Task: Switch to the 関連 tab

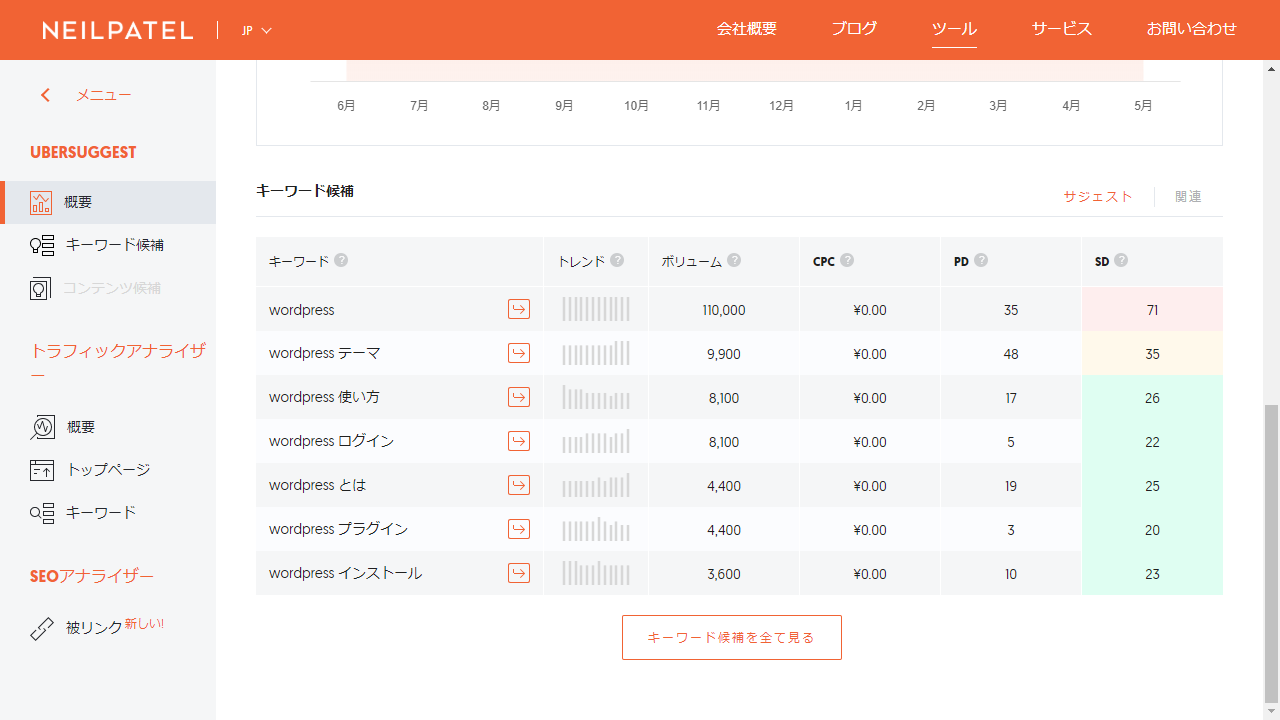Action: point(1188,197)
